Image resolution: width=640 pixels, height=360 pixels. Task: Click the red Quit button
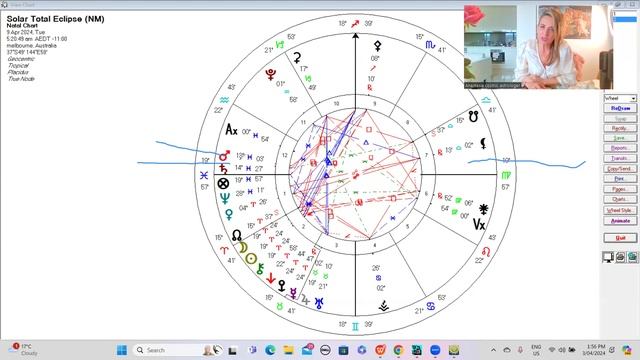pyautogui.click(x=620, y=238)
